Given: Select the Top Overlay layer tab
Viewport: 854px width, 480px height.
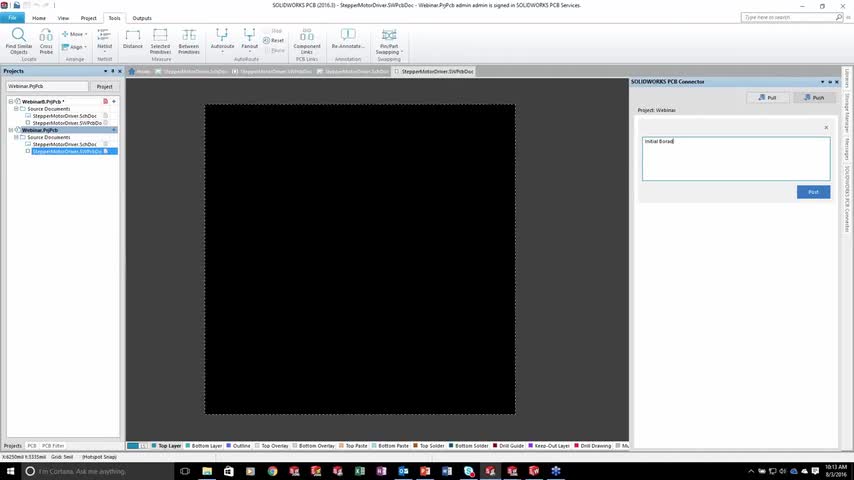Looking at the screenshot, I should 272,446.
